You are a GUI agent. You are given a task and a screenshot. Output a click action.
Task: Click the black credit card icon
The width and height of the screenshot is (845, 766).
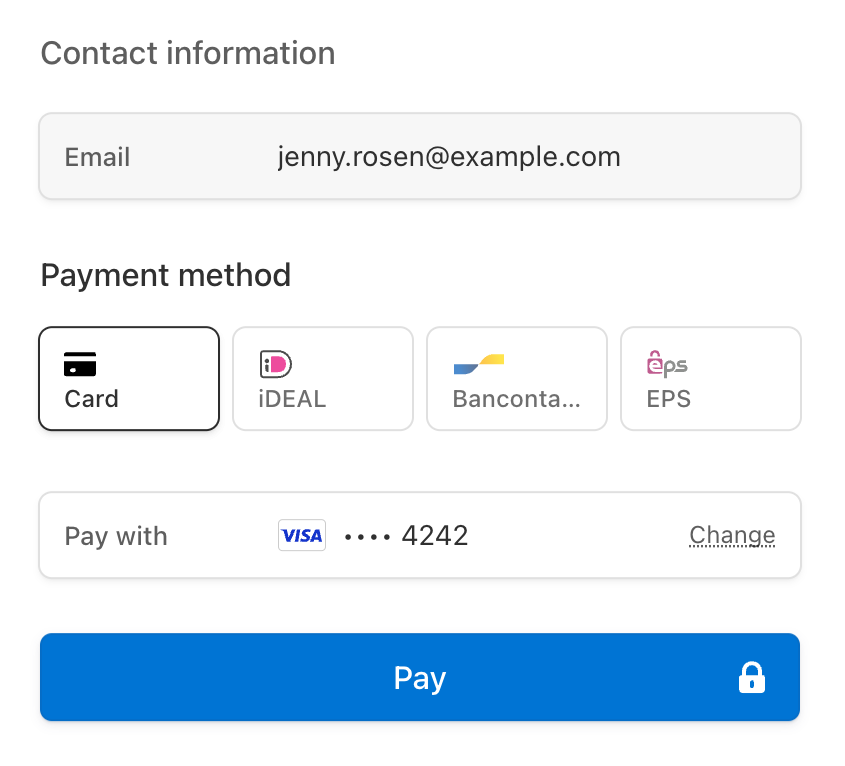coord(80,364)
